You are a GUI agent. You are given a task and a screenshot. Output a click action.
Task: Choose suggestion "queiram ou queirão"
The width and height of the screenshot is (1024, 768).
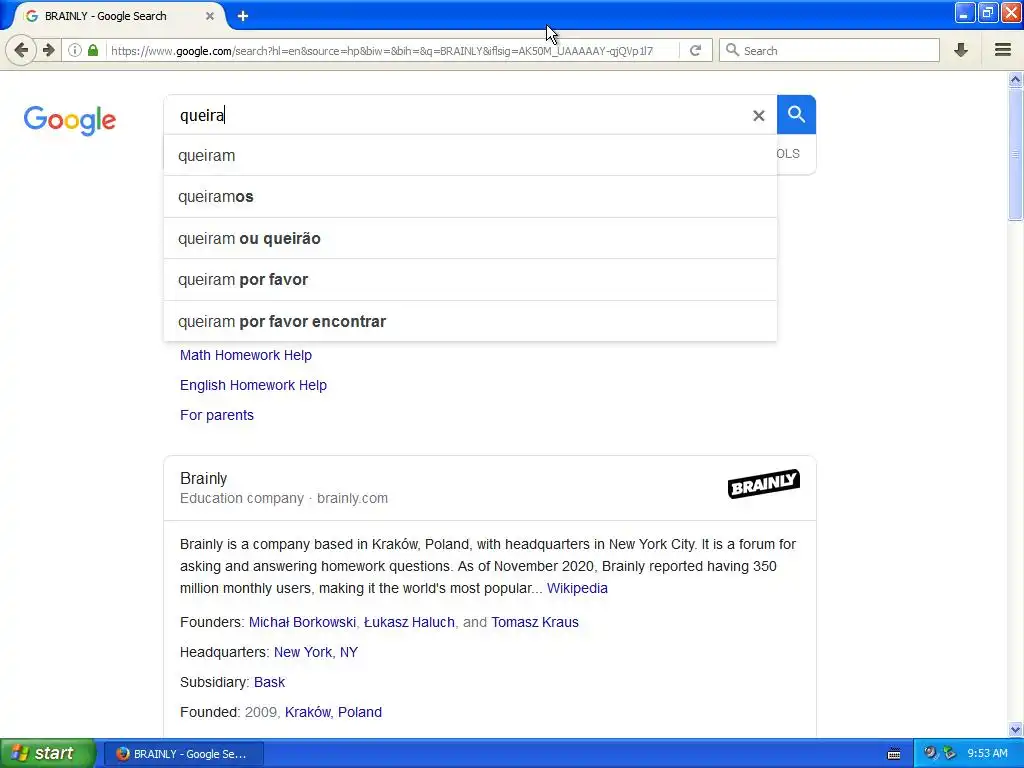click(470, 238)
